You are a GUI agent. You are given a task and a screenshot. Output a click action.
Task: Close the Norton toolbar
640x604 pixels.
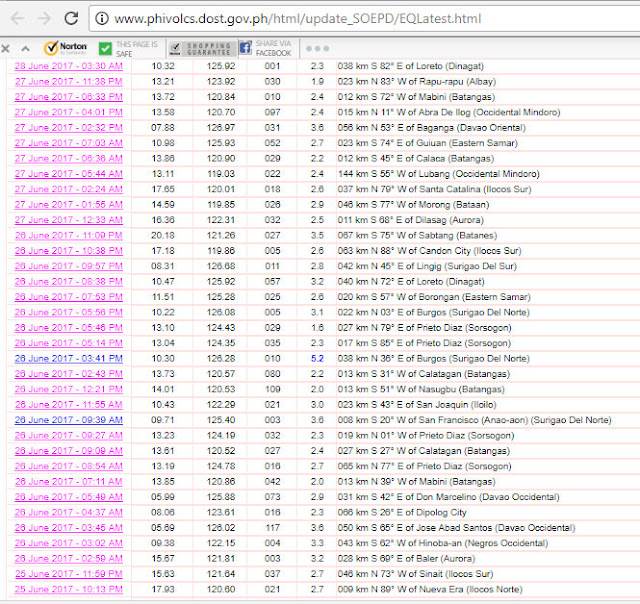click(5, 49)
